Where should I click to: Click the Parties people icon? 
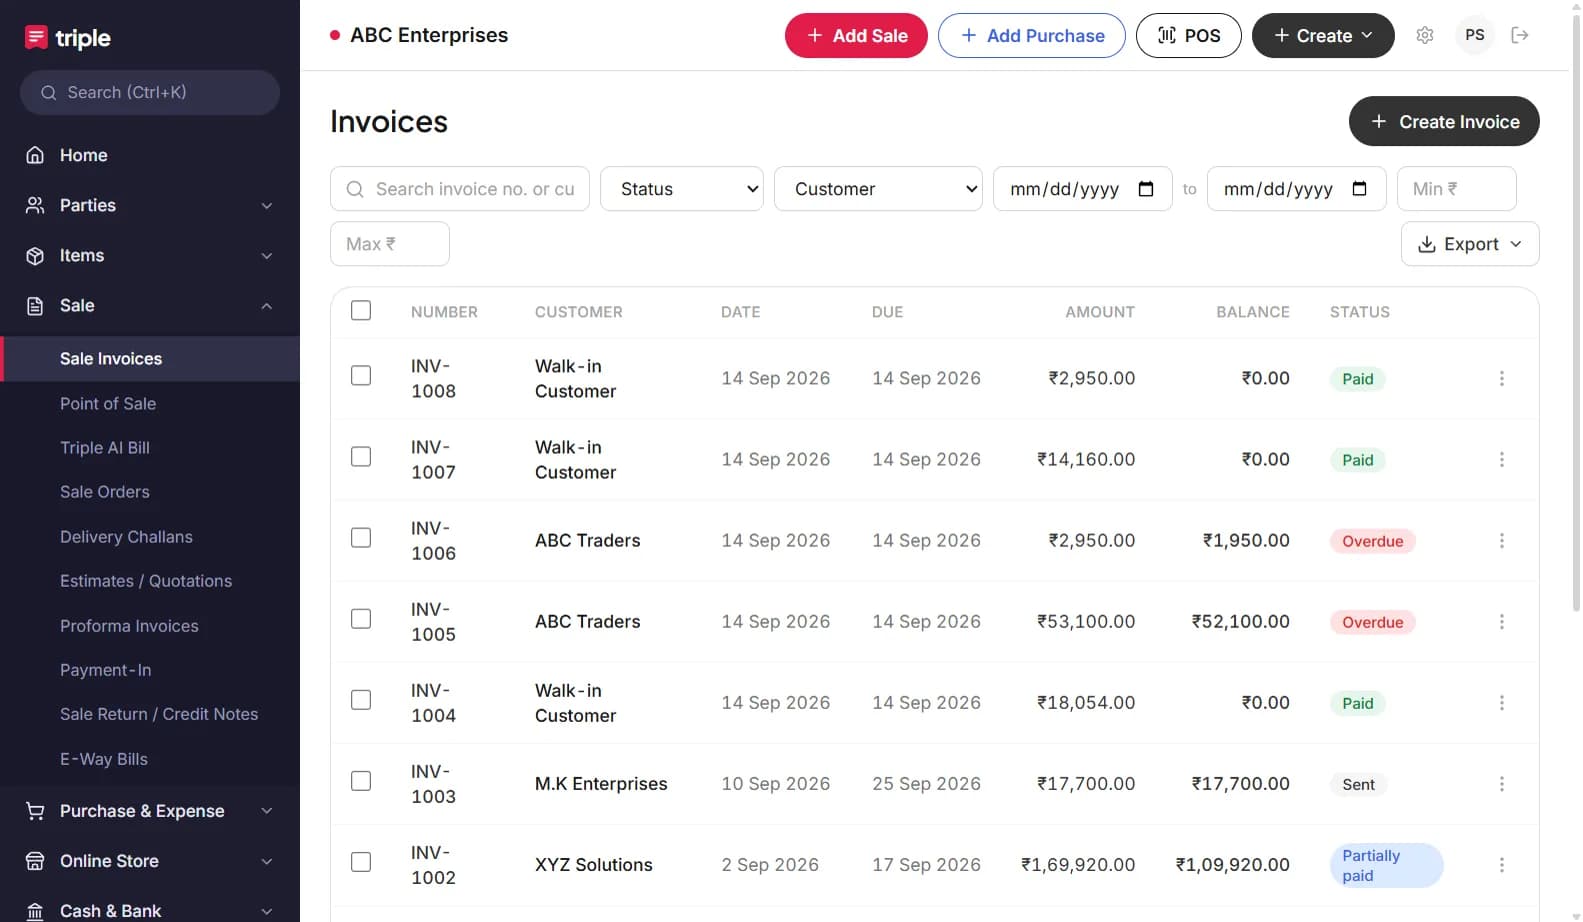click(x=35, y=205)
